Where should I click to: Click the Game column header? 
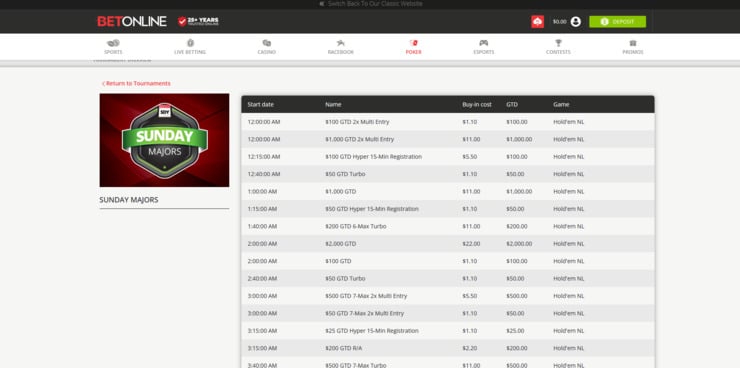[x=561, y=105]
